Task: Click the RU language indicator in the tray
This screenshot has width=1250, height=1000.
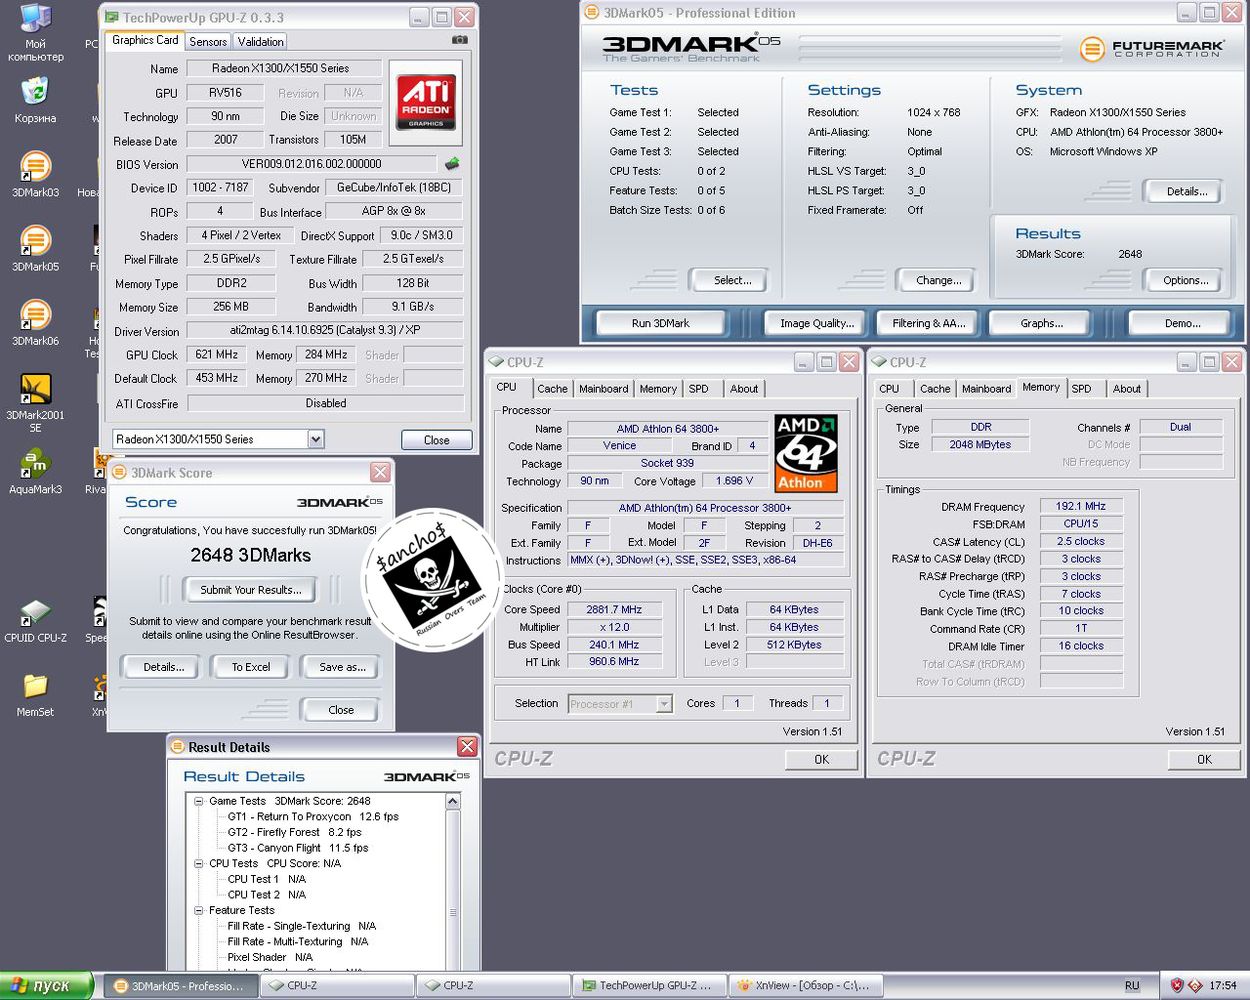Action: [x=1132, y=985]
